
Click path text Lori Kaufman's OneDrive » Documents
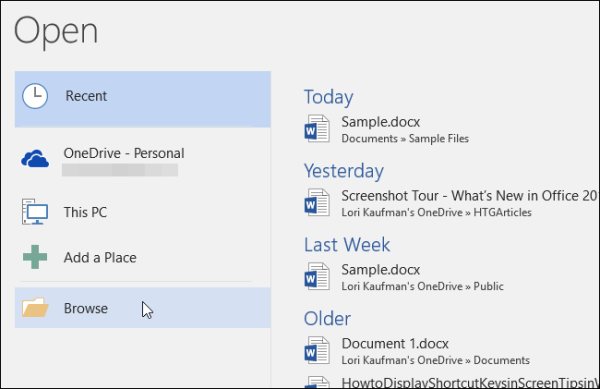click(x=435, y=360)
